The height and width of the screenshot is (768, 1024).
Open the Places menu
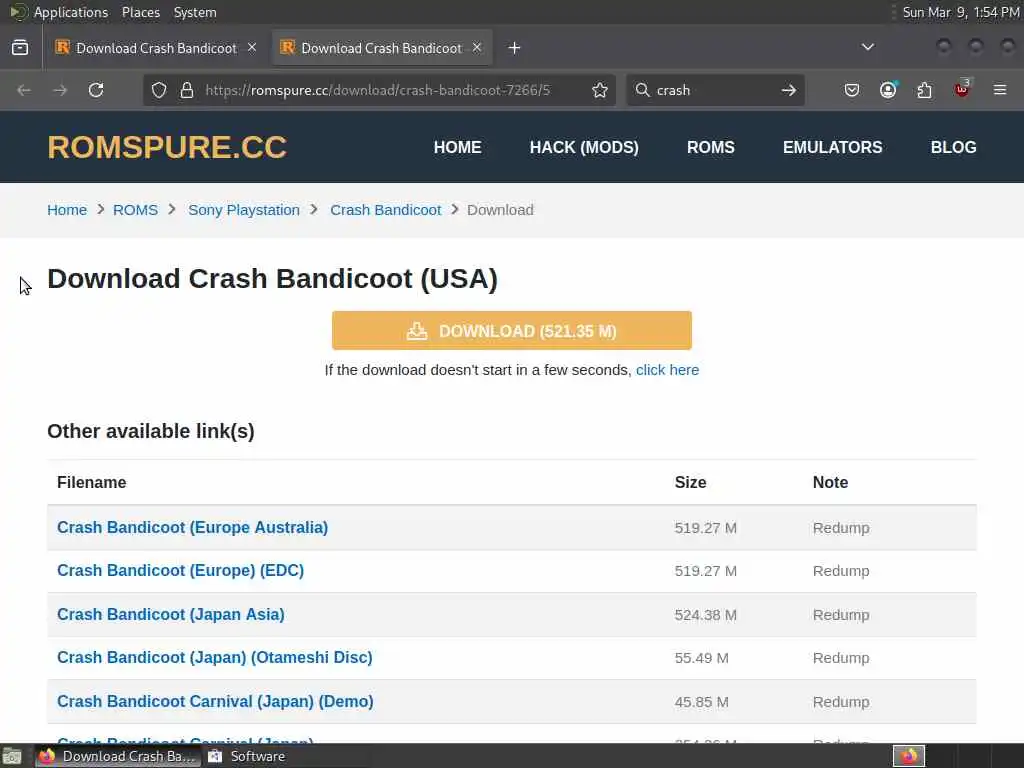tap(140, 12)
